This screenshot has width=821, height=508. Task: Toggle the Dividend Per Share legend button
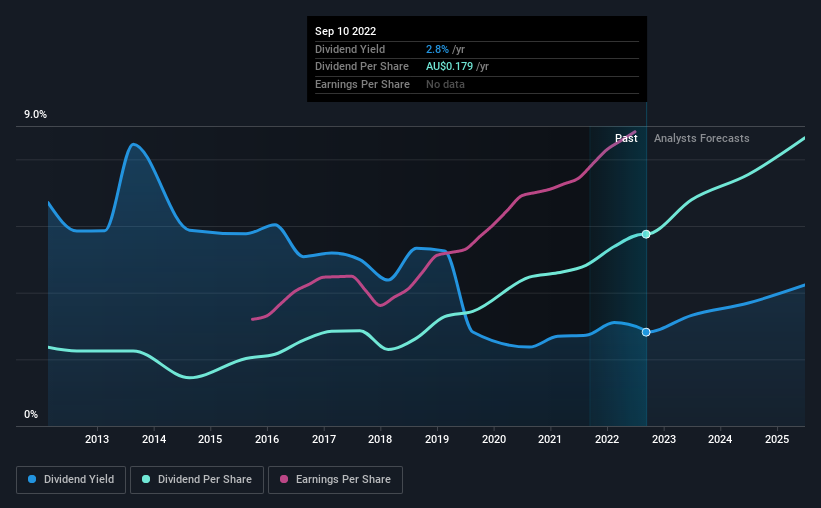coord(197,480)
